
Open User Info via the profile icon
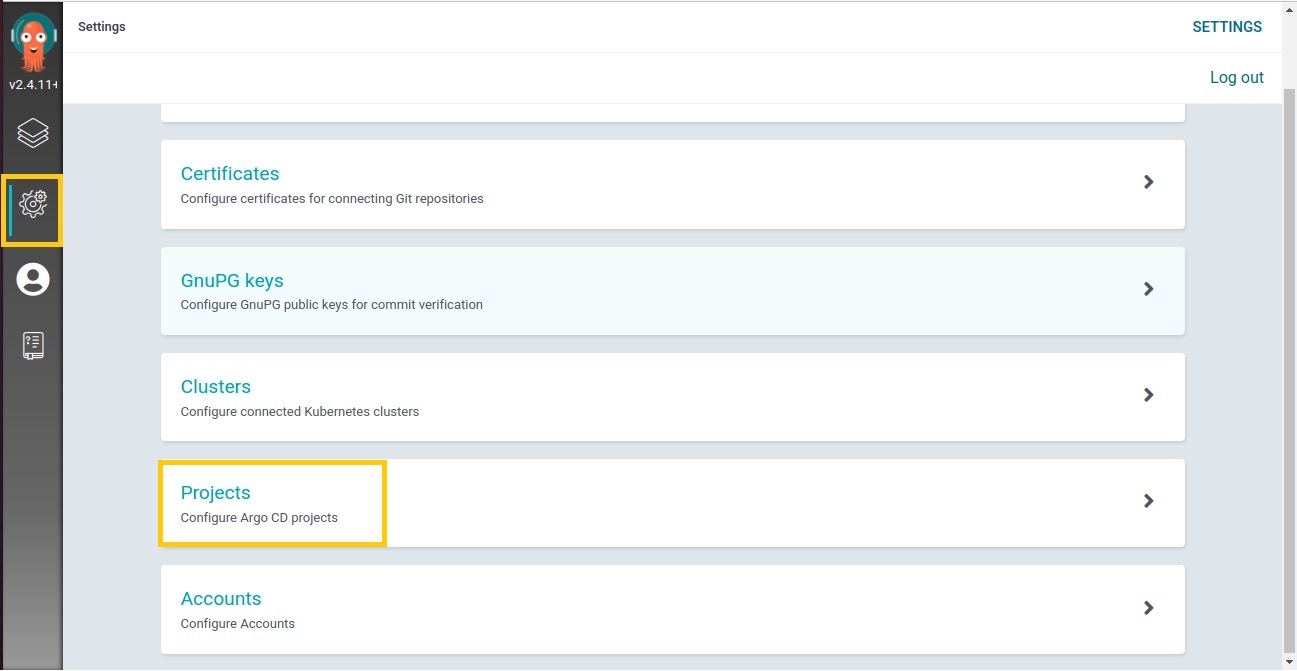tap(33, 279)
